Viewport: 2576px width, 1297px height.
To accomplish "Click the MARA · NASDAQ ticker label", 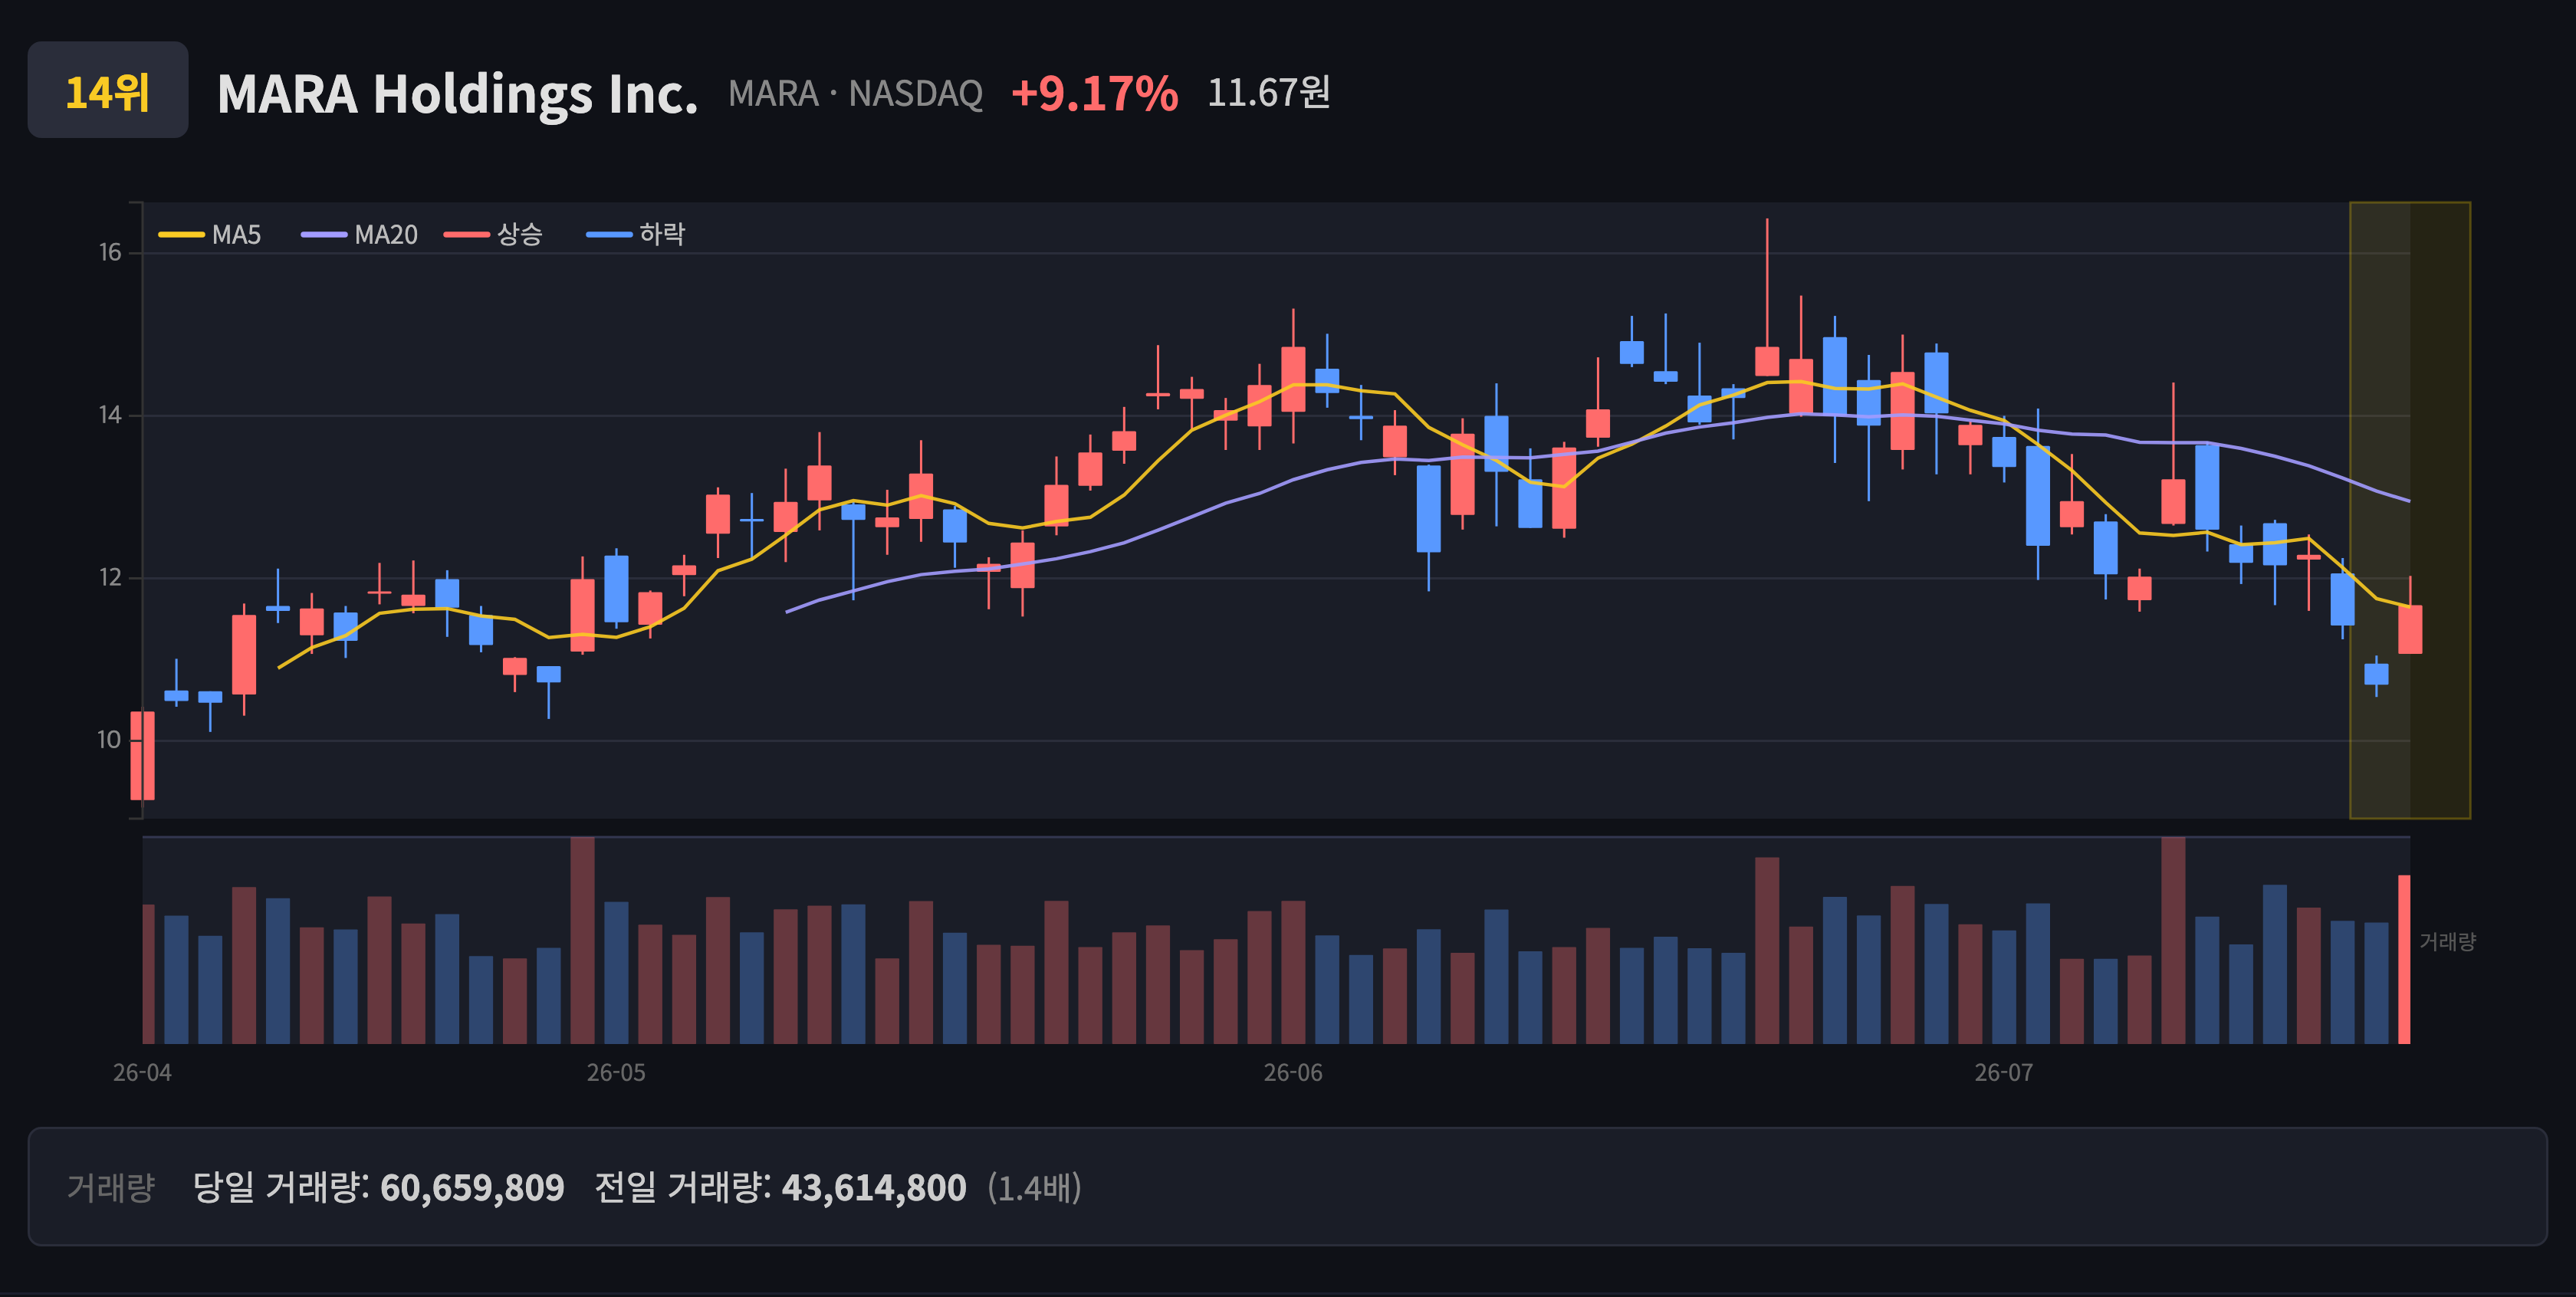I will (x=855, y=93).
